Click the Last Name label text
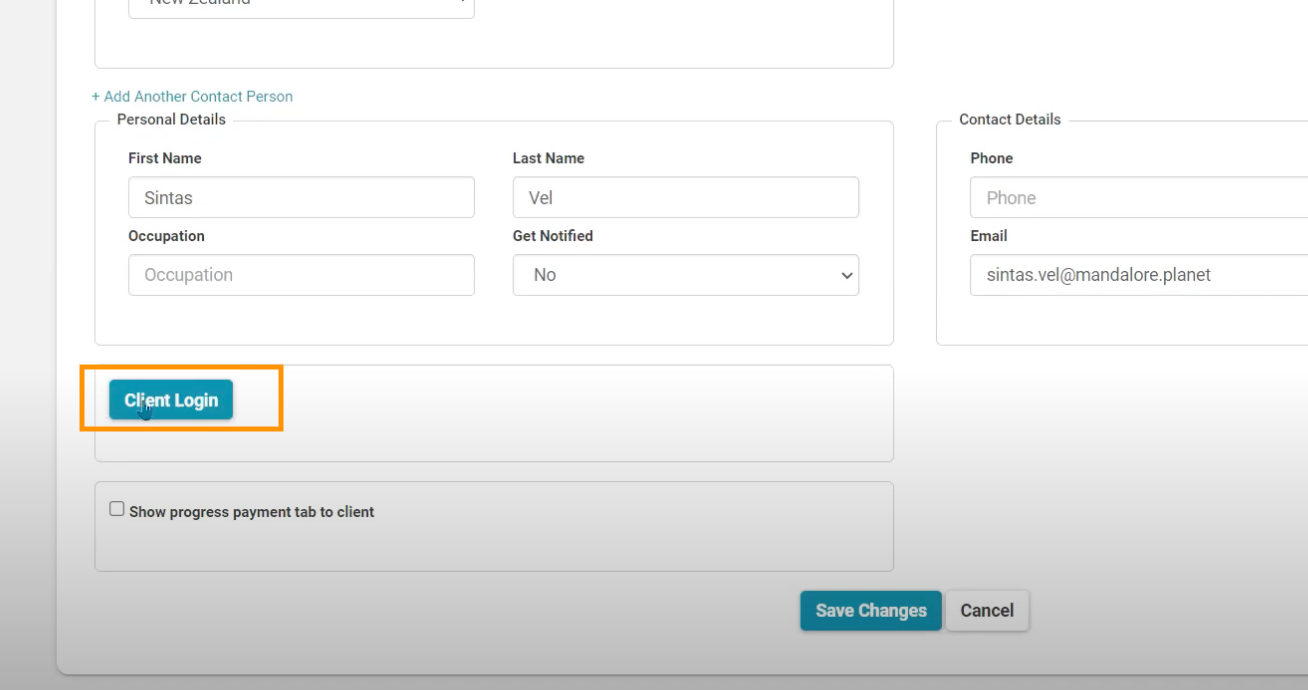Image resolution: width=1308 pixels, height=690 pixels. click(548, 158)
